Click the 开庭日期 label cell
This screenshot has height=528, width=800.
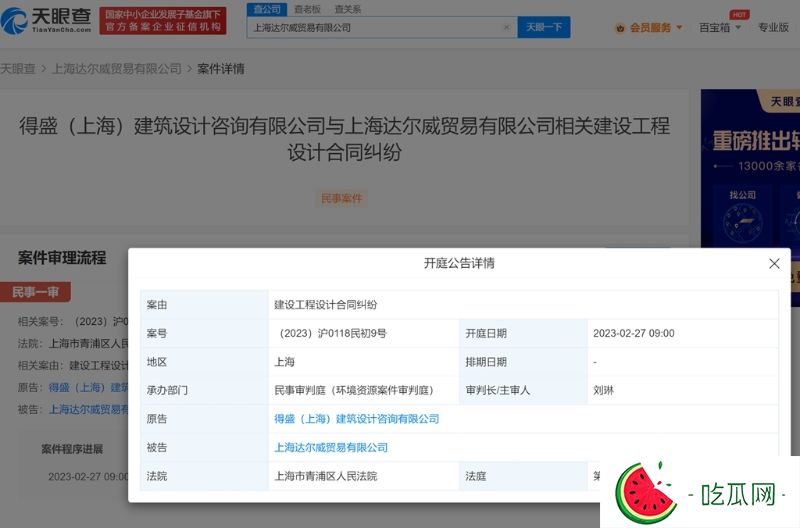pos(523,333)
